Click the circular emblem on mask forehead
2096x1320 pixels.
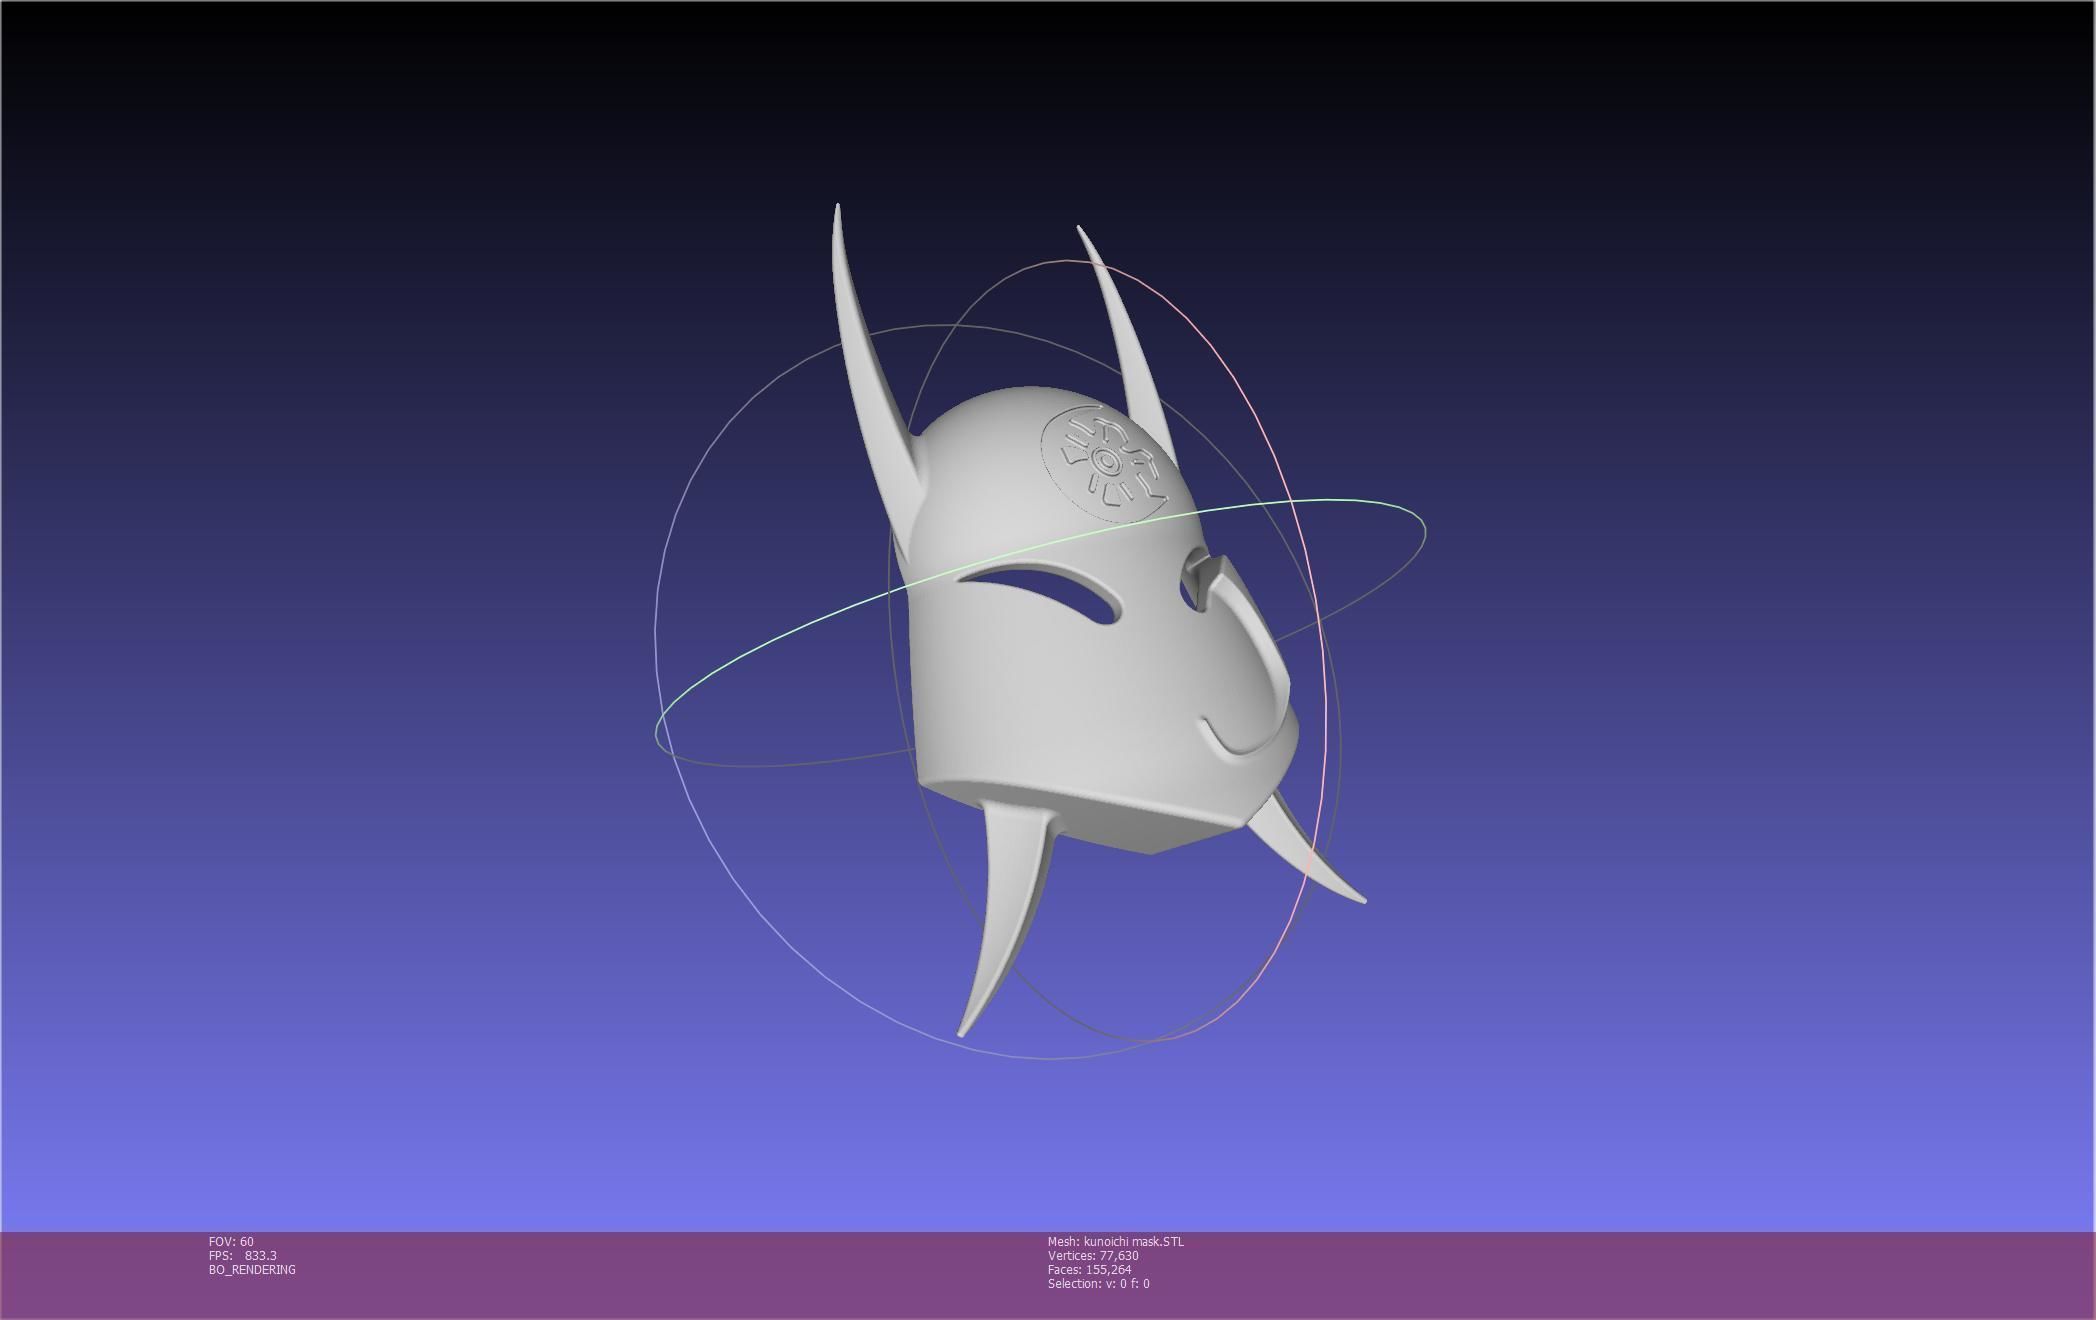click(x=1106, y=462)
